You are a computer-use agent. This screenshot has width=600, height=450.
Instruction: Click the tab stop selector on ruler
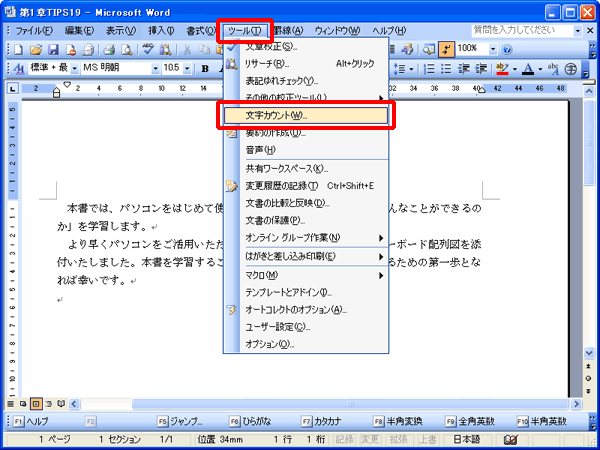(x=13, y=89)
